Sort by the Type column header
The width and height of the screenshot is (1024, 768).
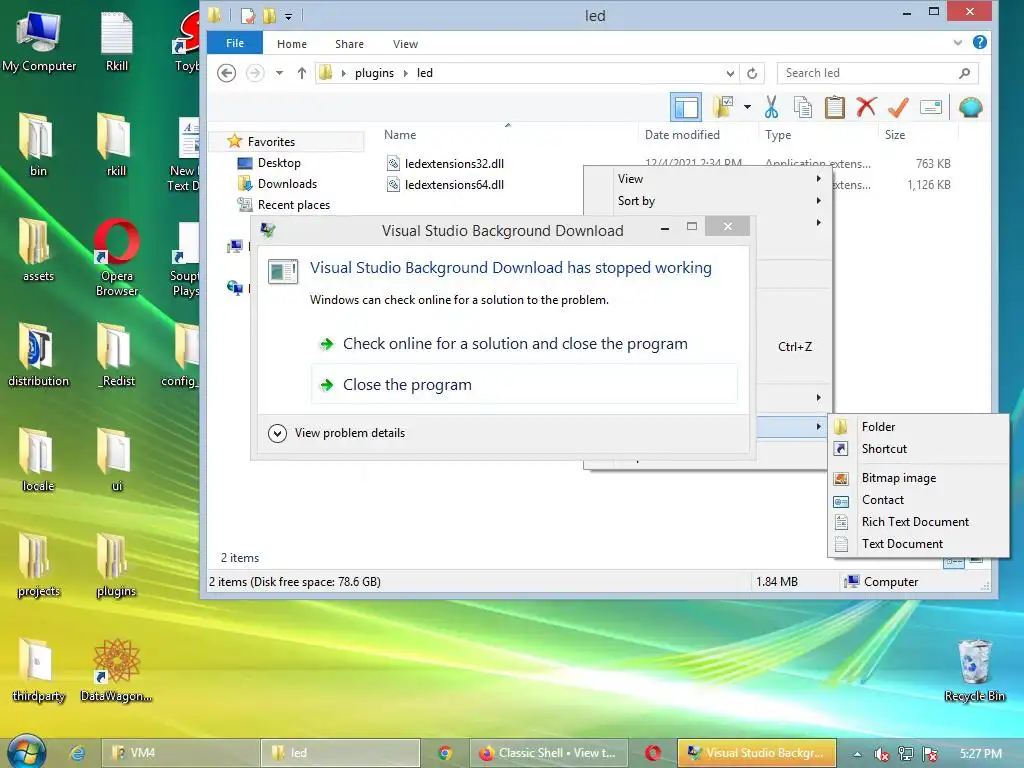pos(778,135)
